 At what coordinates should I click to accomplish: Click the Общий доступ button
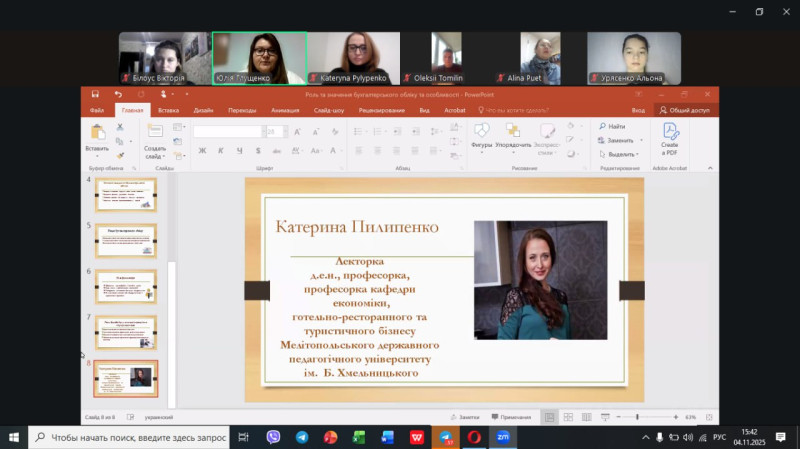684,110
